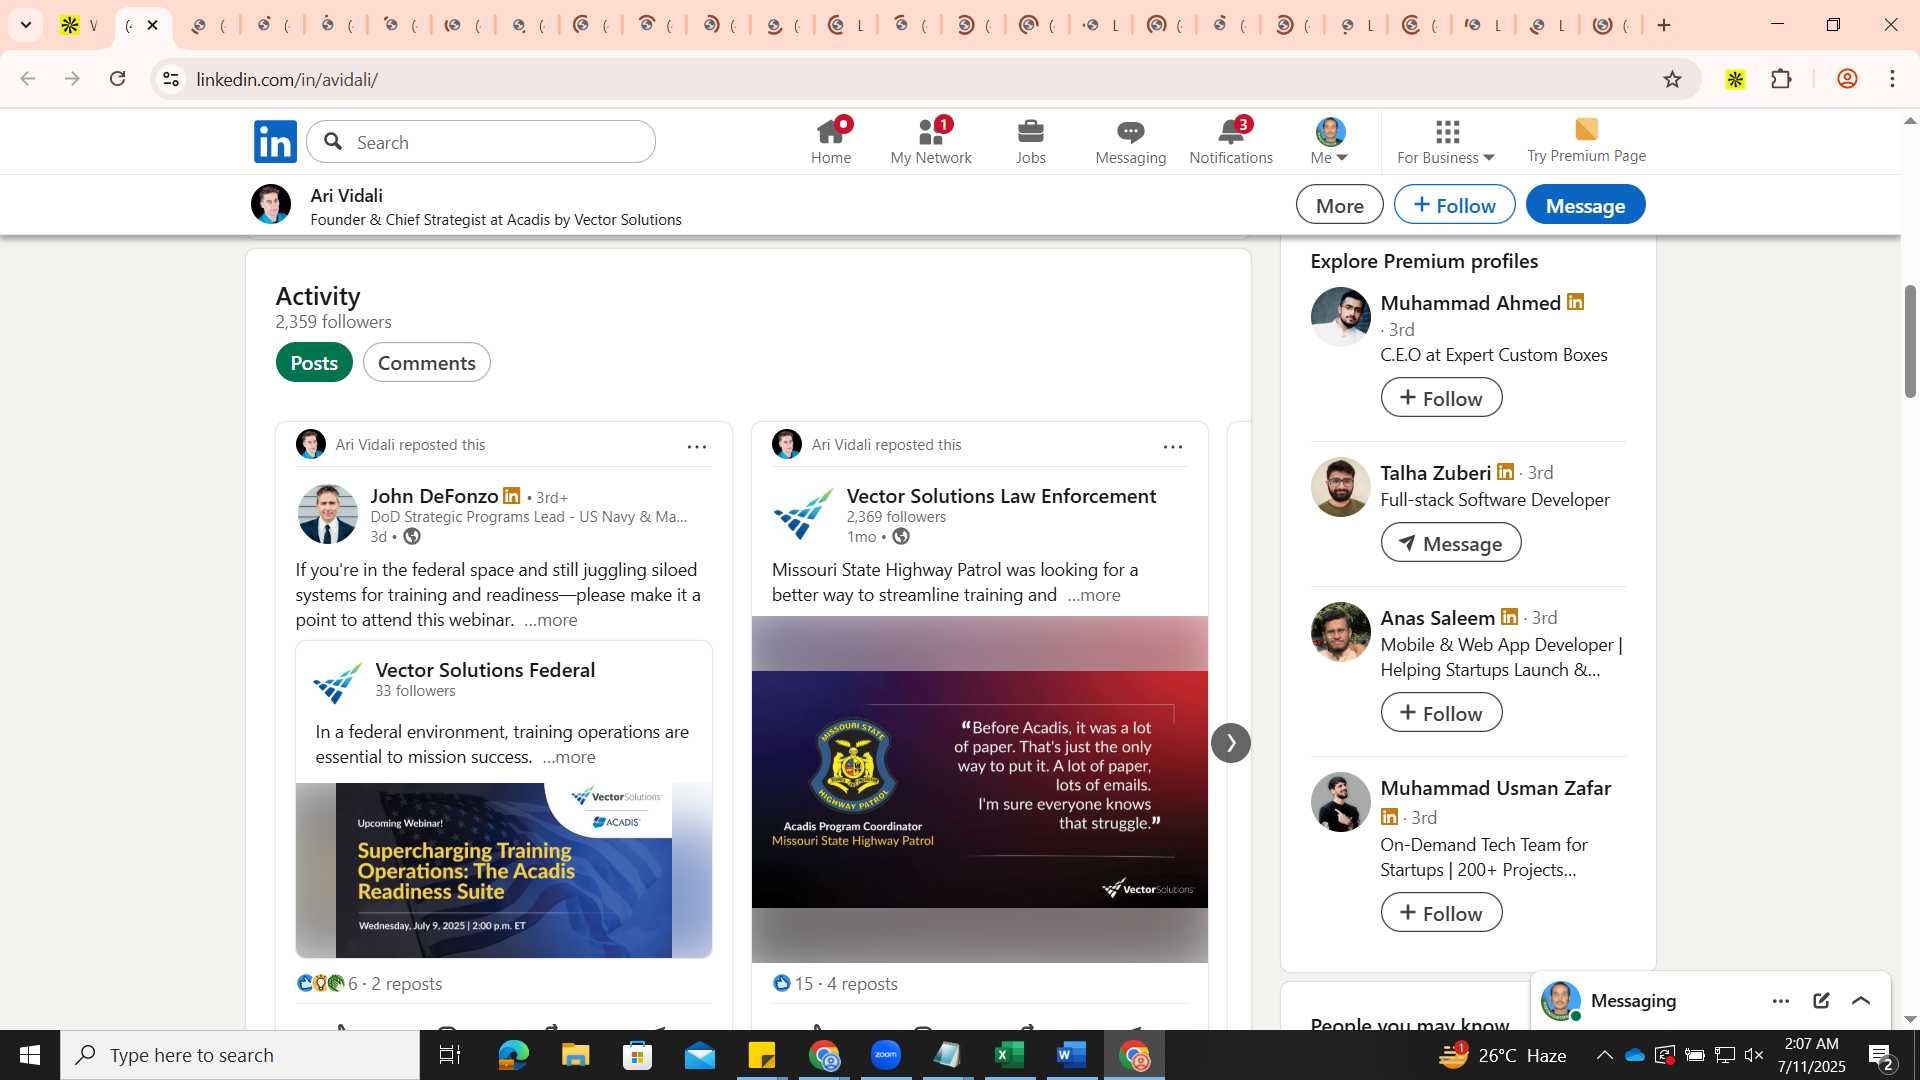Open the Me profile dropdown
The image size is (1920, 1080).
point(1330,141)
